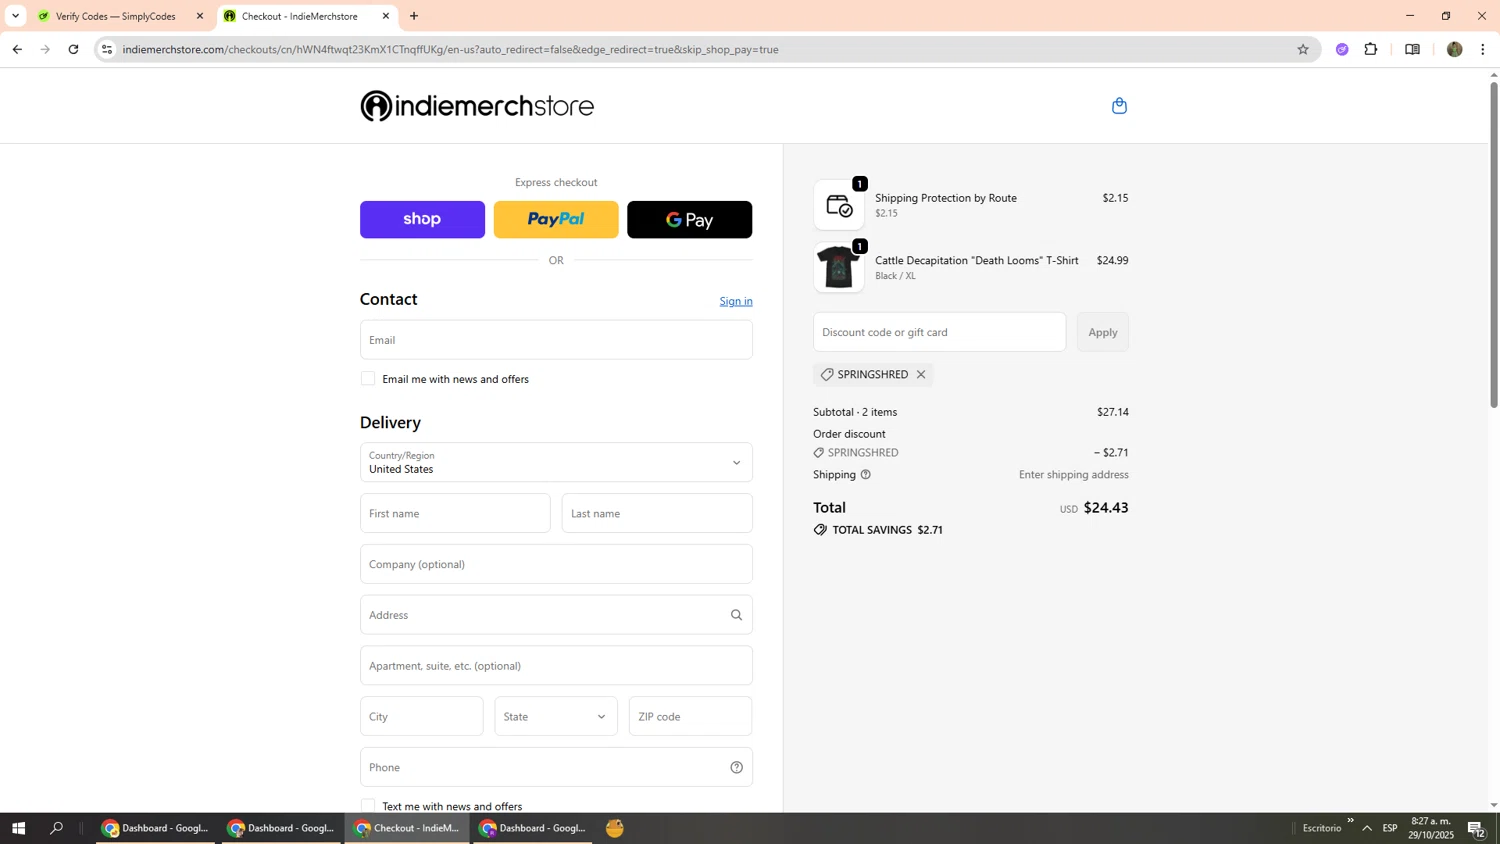Click the Shipping Protection by Route thumbnail

[x=839, y=205]
